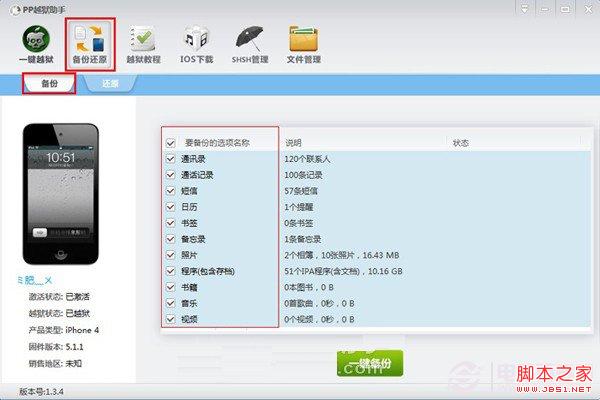Click the 通讯录 item label
This screenshot has height=400, width=600.
tap(193, 159)
